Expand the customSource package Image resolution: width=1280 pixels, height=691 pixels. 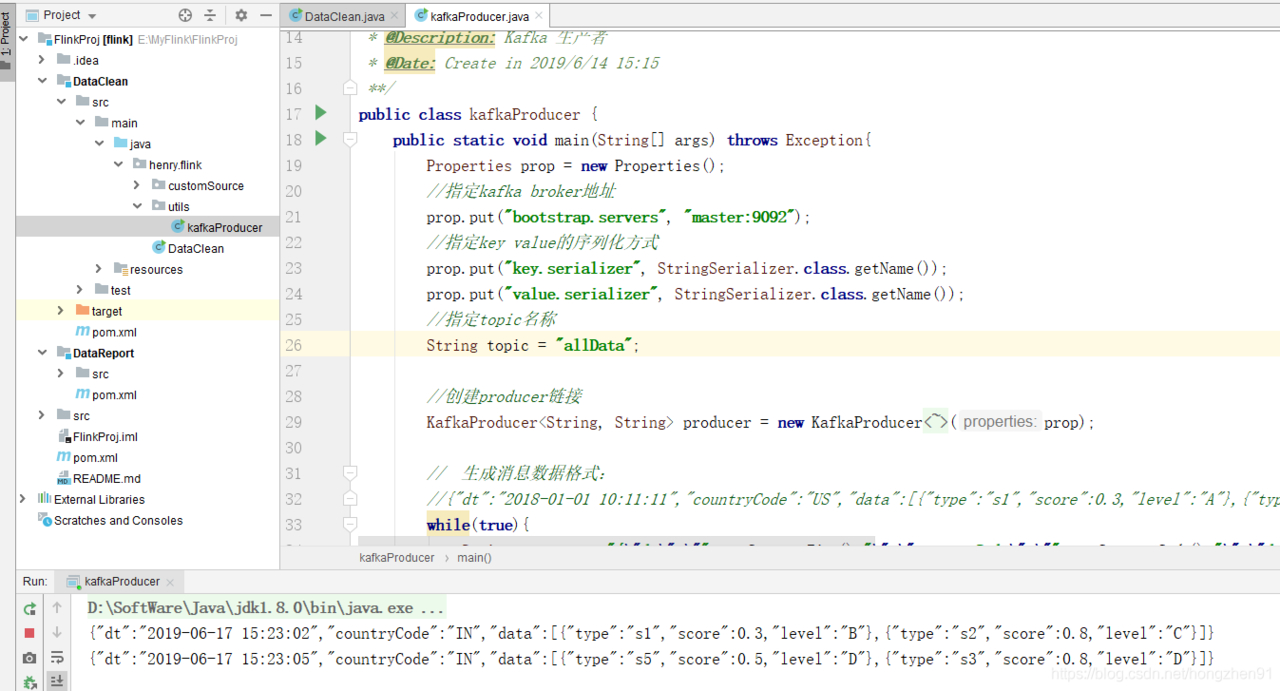pos(137,185)
